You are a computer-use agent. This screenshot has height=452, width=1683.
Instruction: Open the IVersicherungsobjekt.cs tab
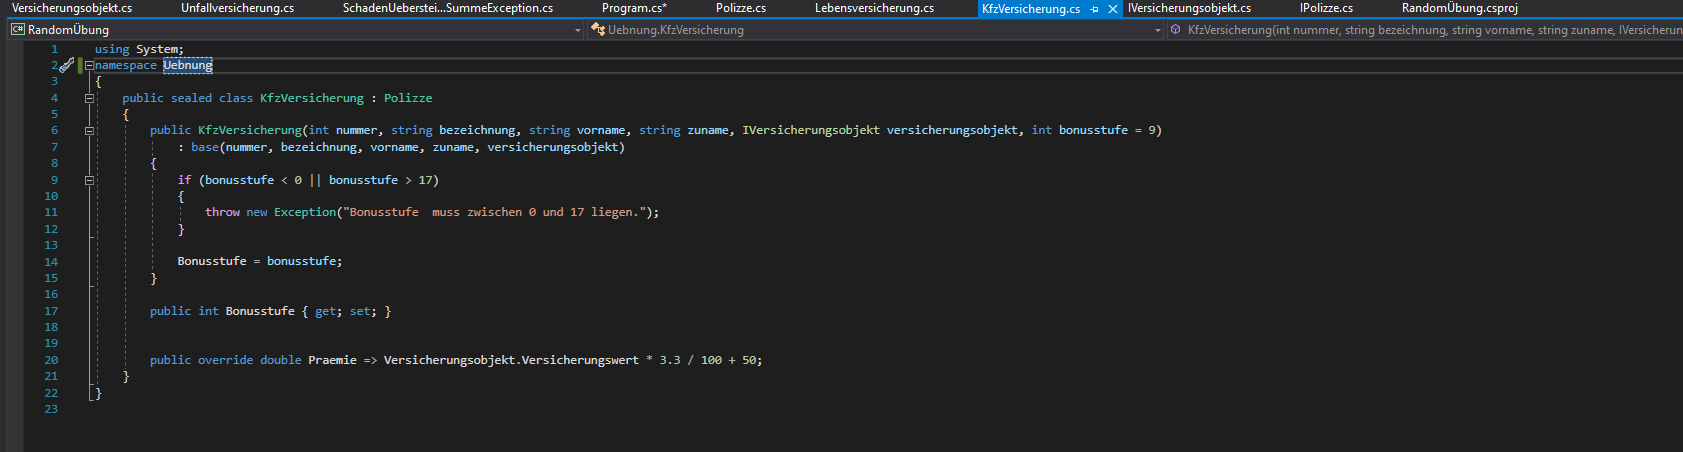1189,8
